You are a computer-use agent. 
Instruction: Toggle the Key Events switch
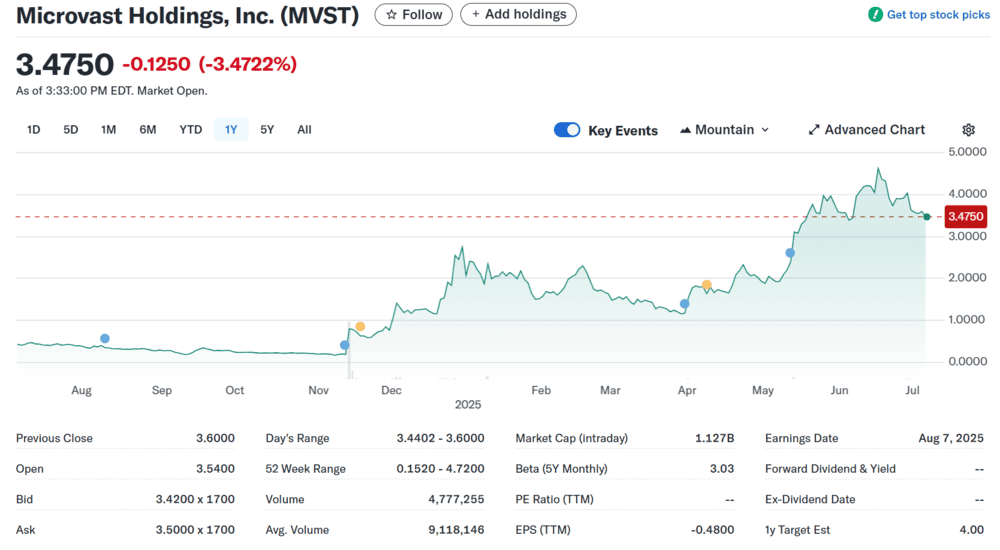[567, 130]
